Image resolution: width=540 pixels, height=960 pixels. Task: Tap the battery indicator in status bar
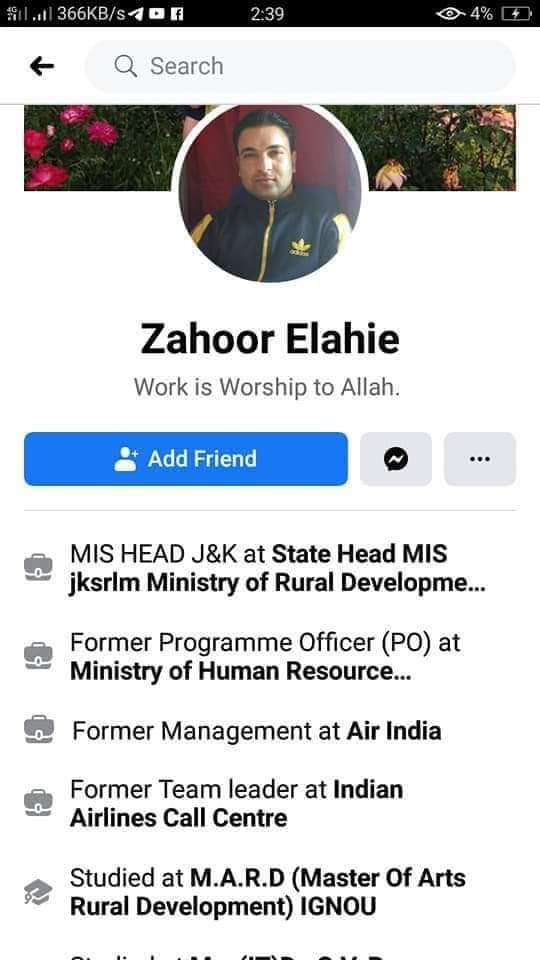516,13
